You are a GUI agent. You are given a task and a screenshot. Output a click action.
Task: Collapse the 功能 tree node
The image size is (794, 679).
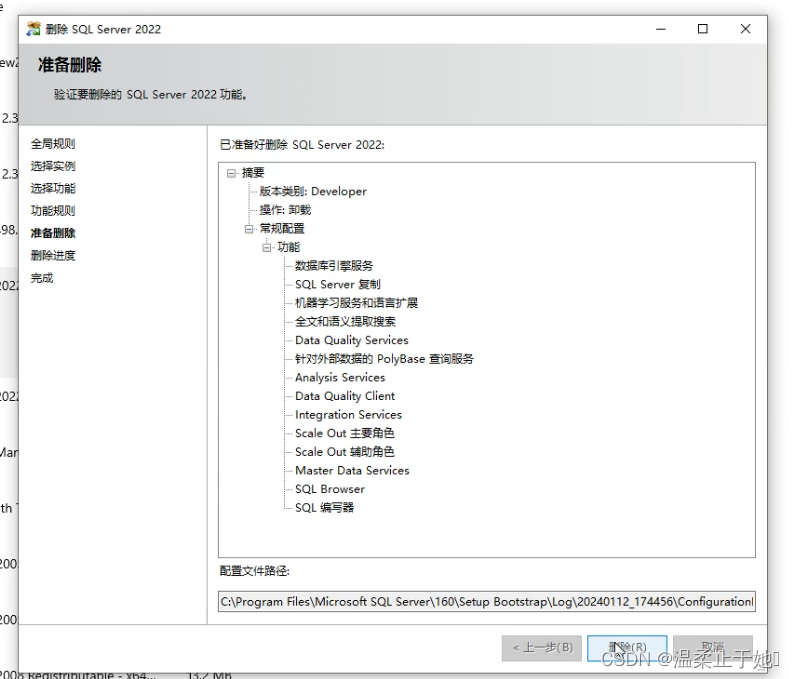(267, 248)
